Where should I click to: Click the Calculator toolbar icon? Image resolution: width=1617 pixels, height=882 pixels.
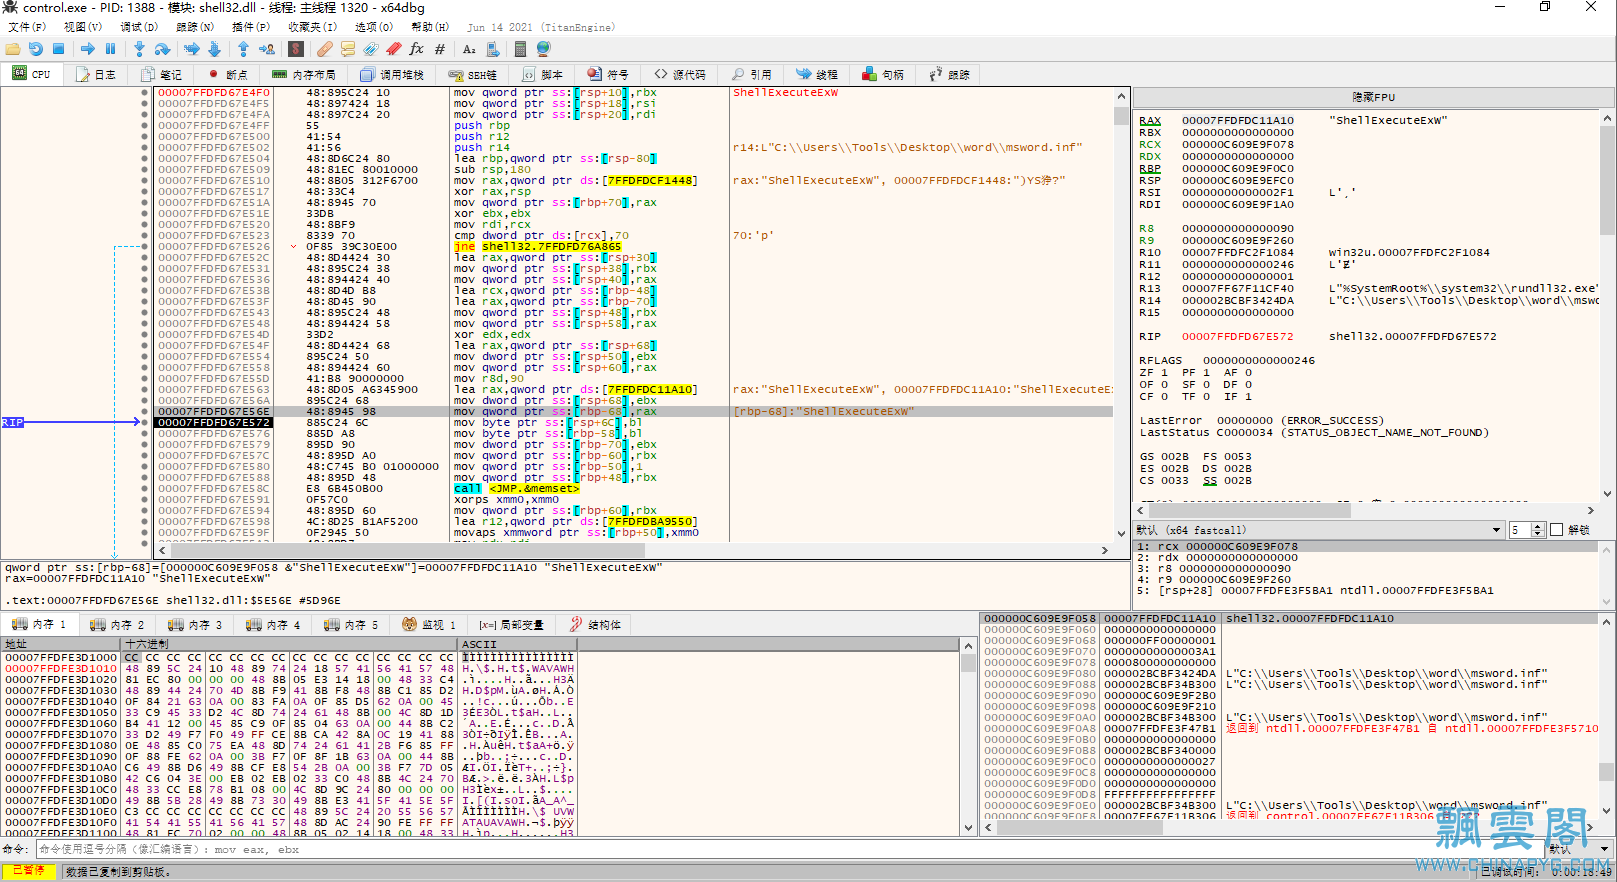pos(521,48)
